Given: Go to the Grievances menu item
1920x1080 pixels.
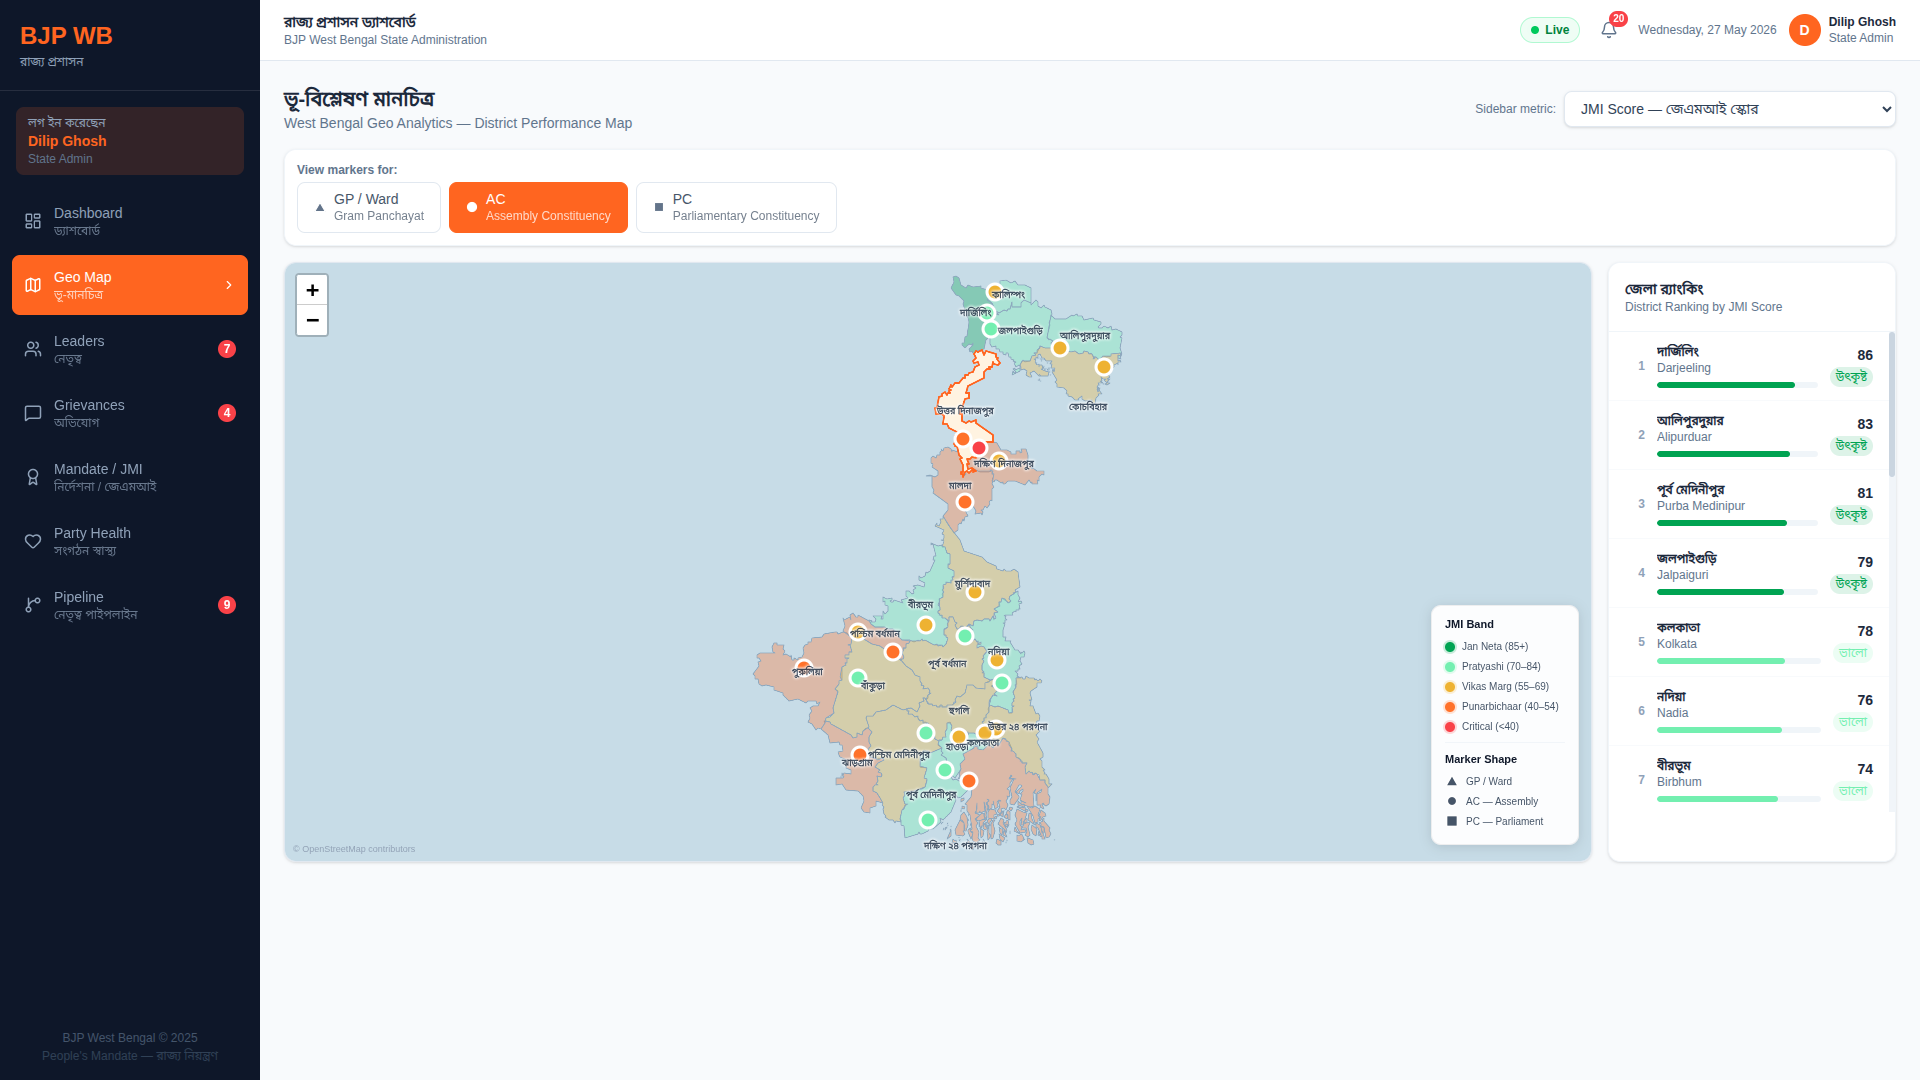Looking at the screenshot, I should pos(130,413).
